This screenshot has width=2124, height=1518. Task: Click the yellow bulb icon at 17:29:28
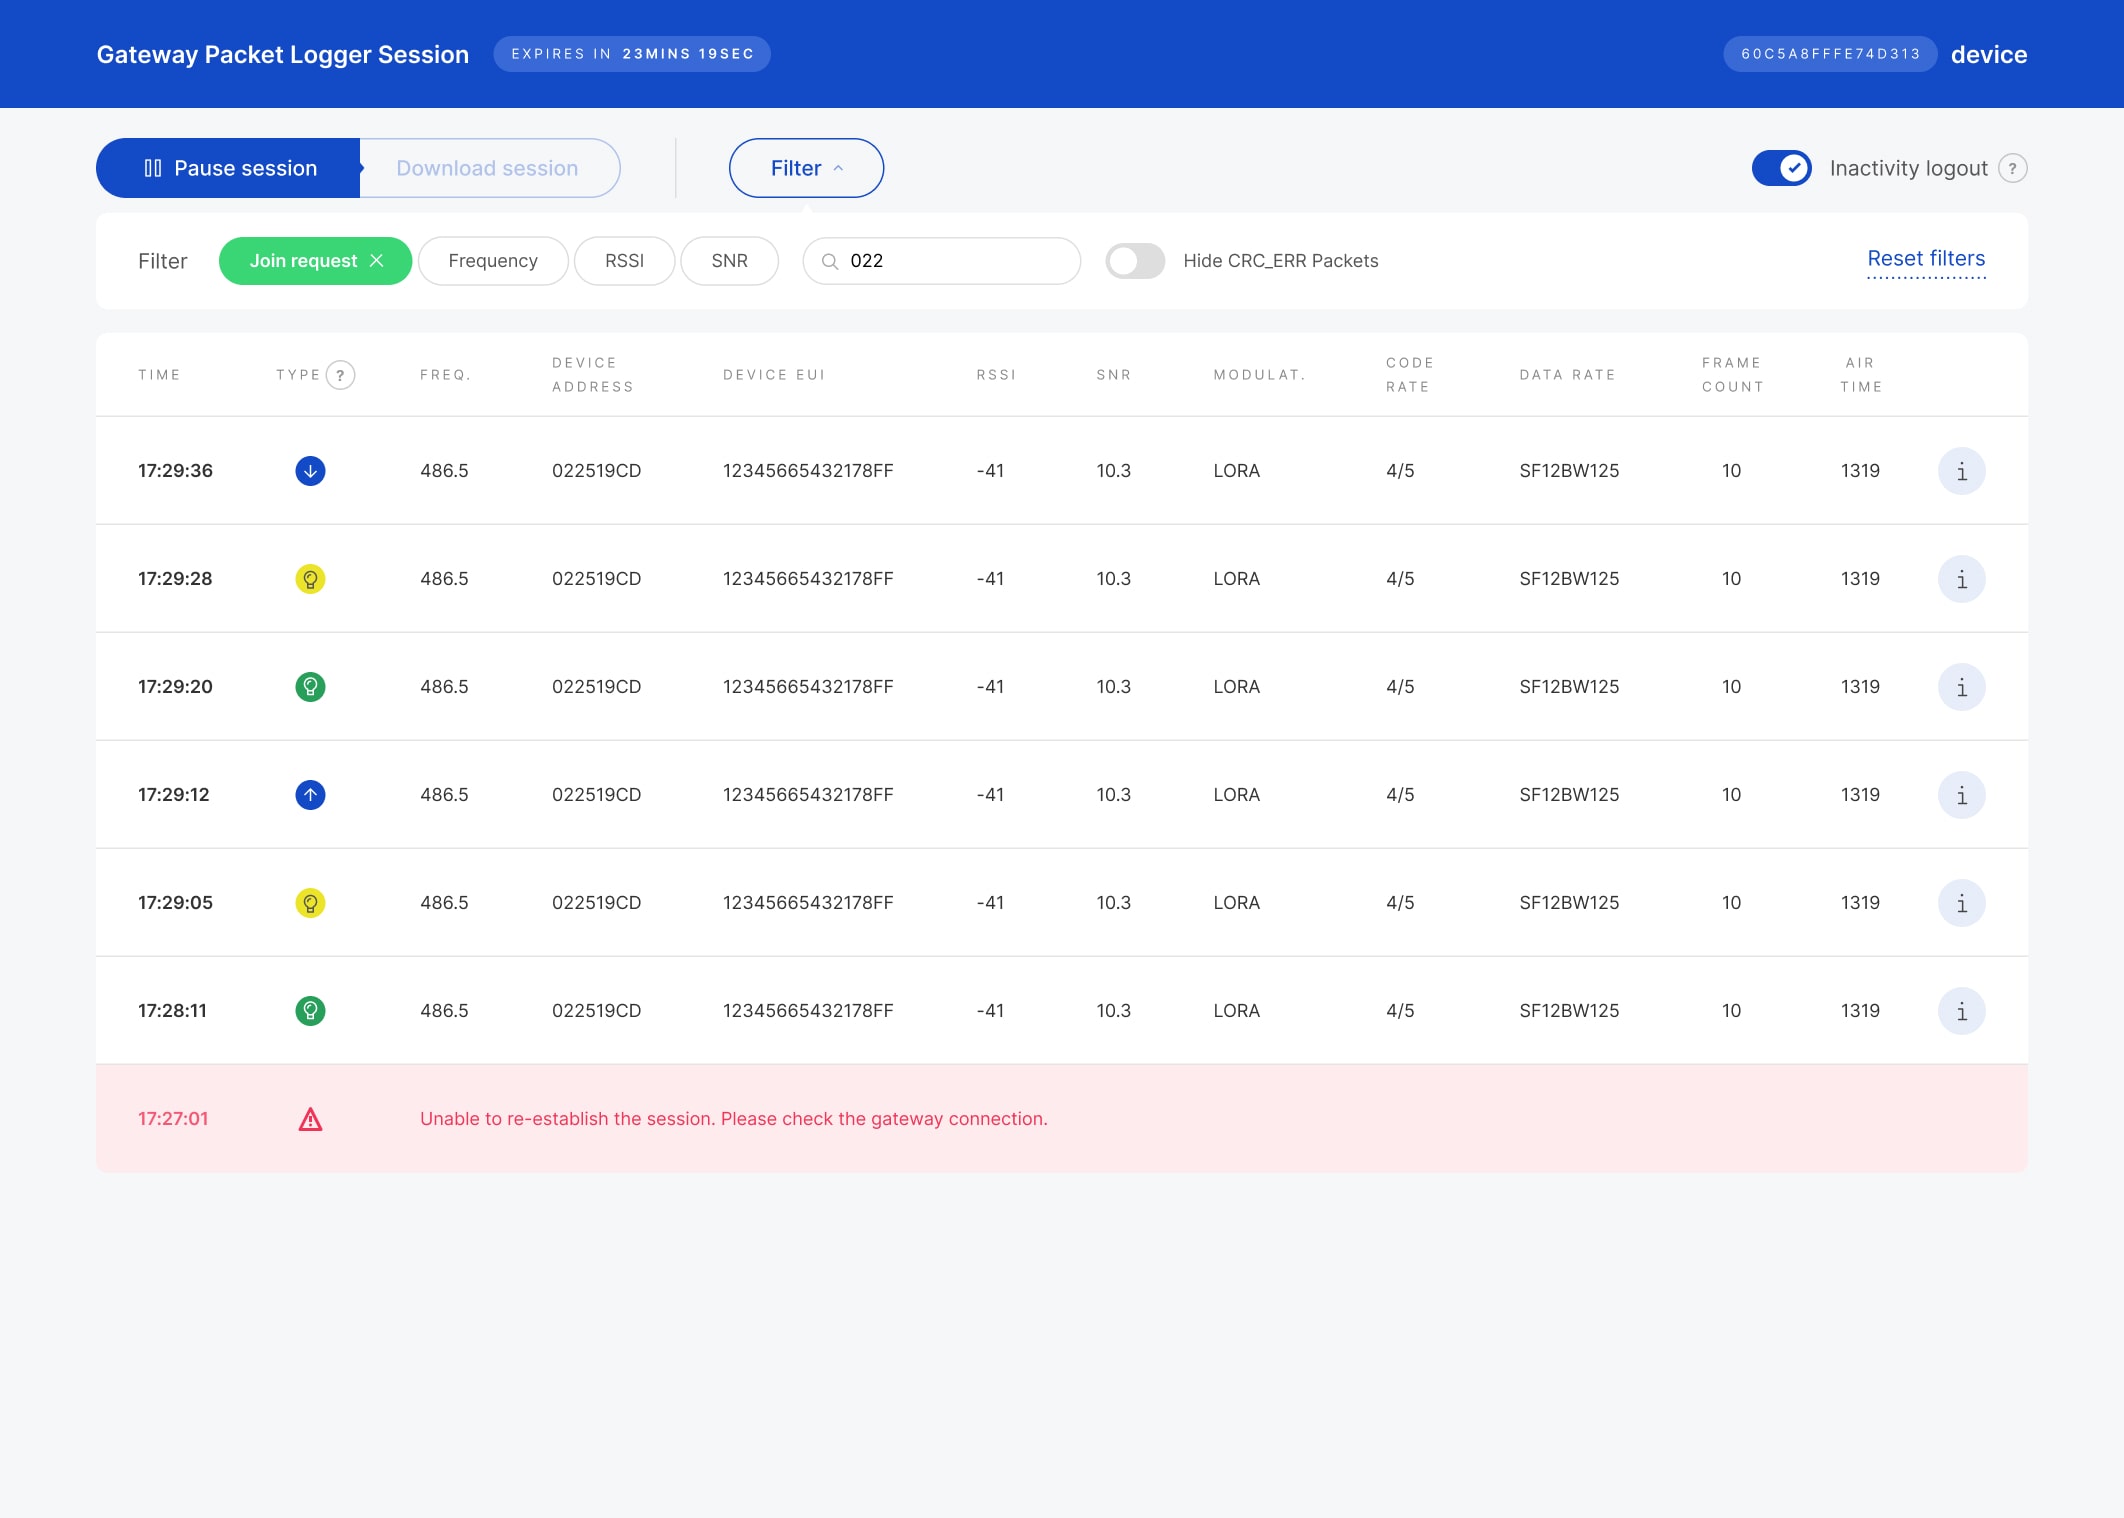[310, 579]
